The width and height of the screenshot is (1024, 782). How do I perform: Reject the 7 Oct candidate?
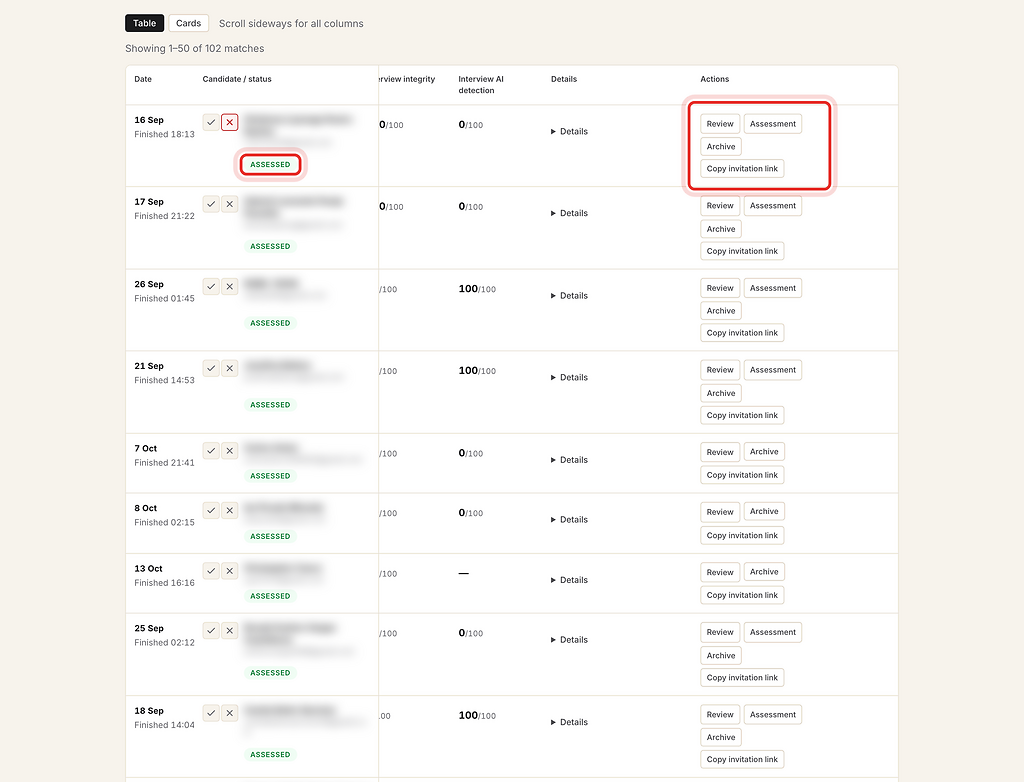[x=229, y=450]
